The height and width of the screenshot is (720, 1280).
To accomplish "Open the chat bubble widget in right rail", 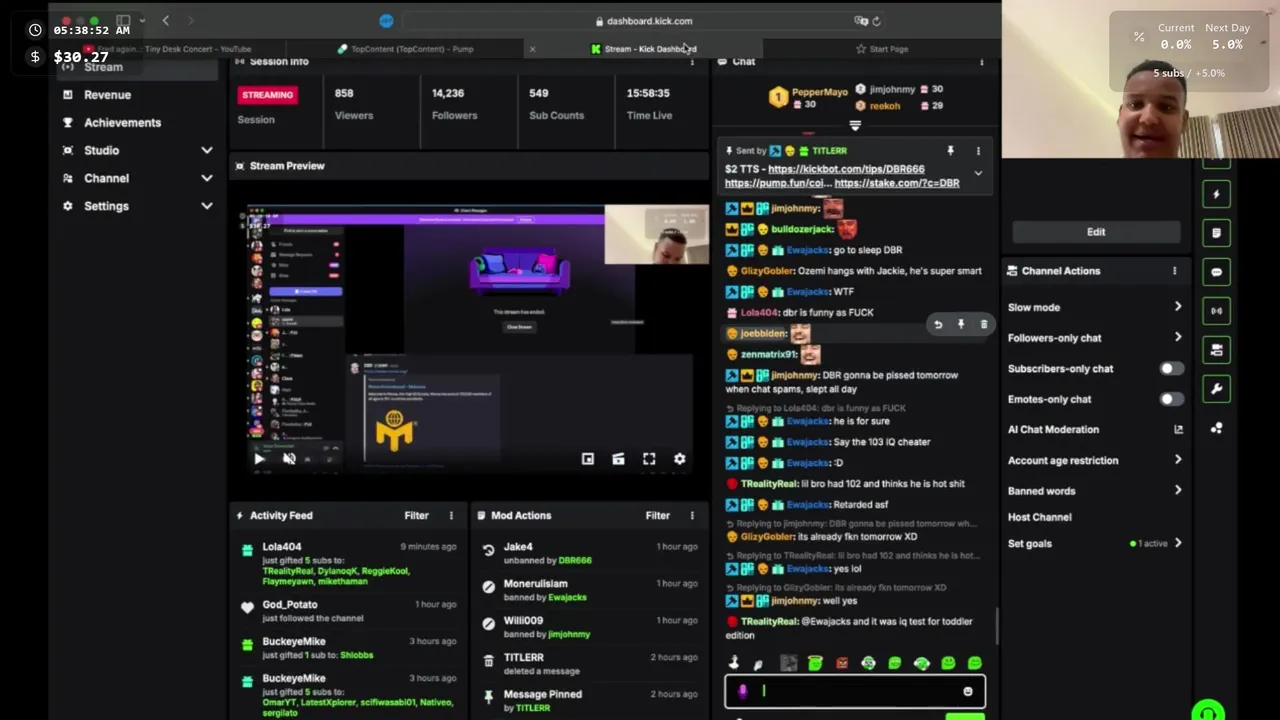I will pos(1216,272).
